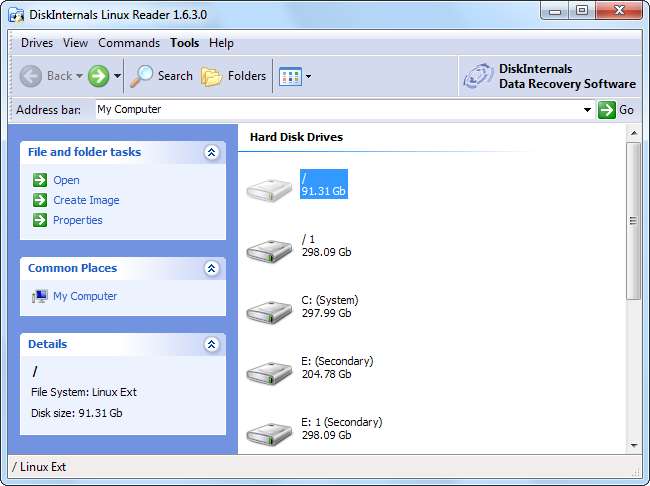Click the green Forward arrow button
The image size is (650, 486).
pos(98,76)
